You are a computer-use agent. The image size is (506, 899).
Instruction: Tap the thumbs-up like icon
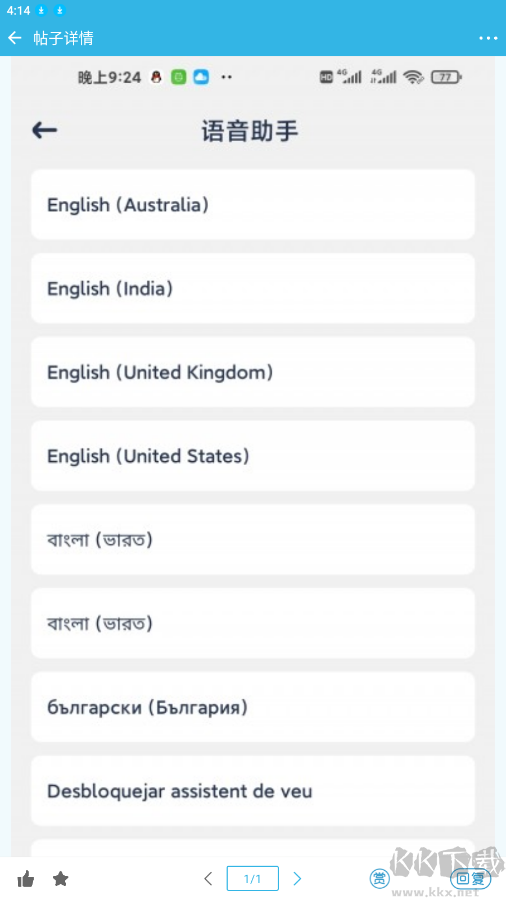26,878
